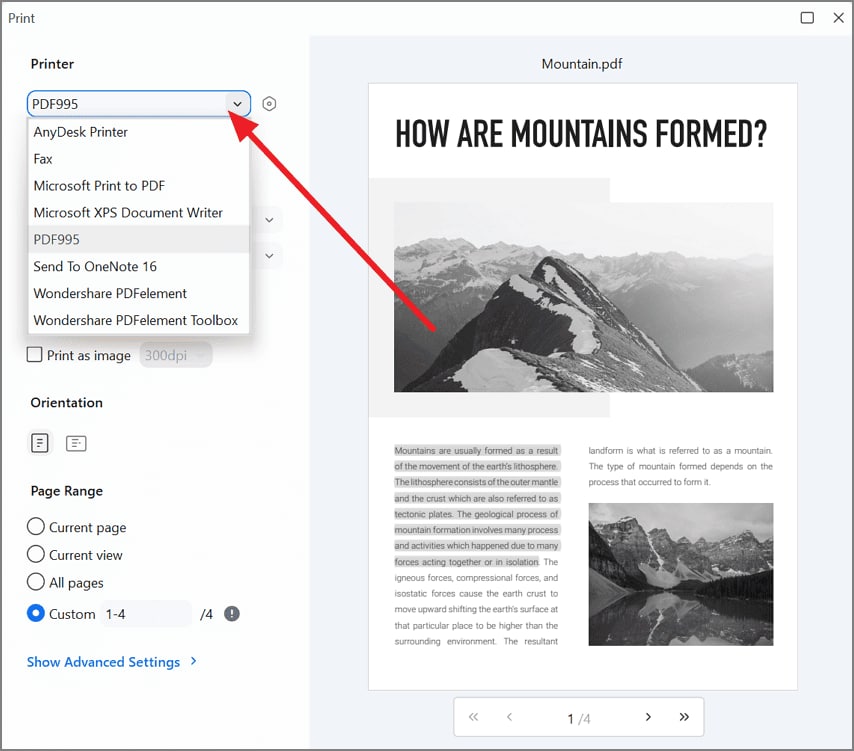This screenshot has height=751, width=854.
Task: Jump to last preview page
Action: coord(684,717)
